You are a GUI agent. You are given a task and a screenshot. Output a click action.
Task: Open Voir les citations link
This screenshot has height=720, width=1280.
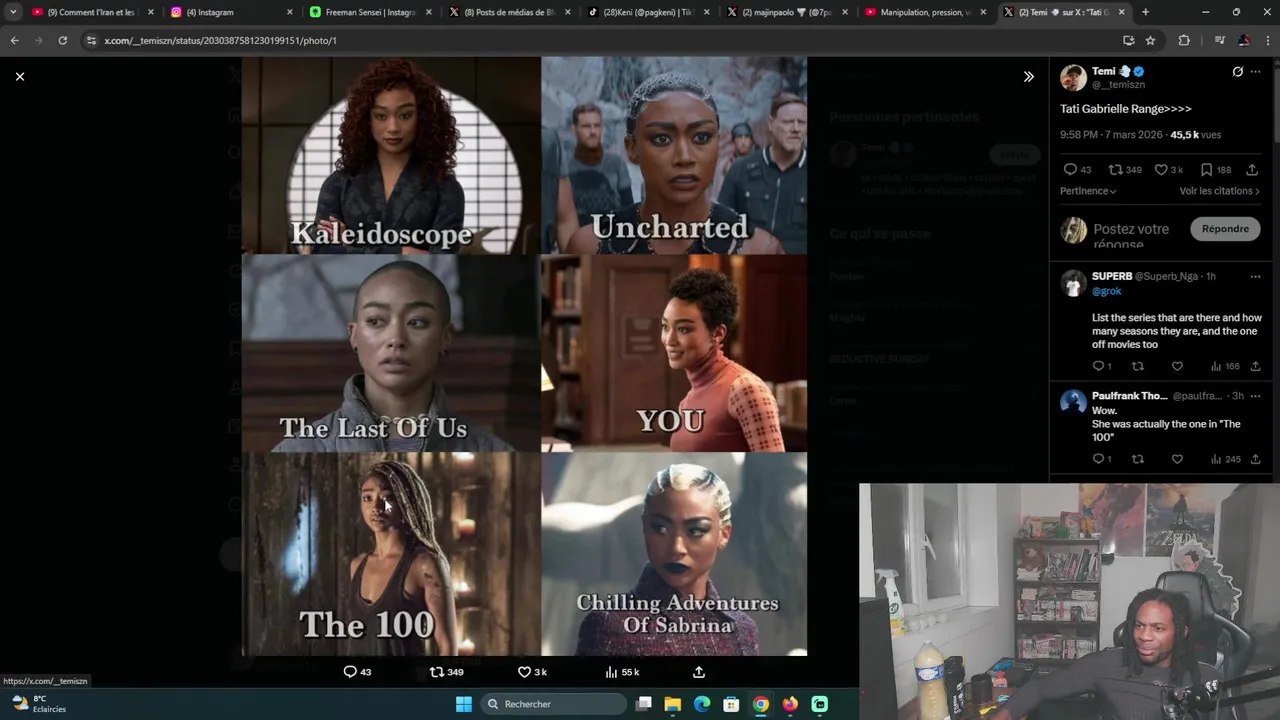(x=1219, y=191)
